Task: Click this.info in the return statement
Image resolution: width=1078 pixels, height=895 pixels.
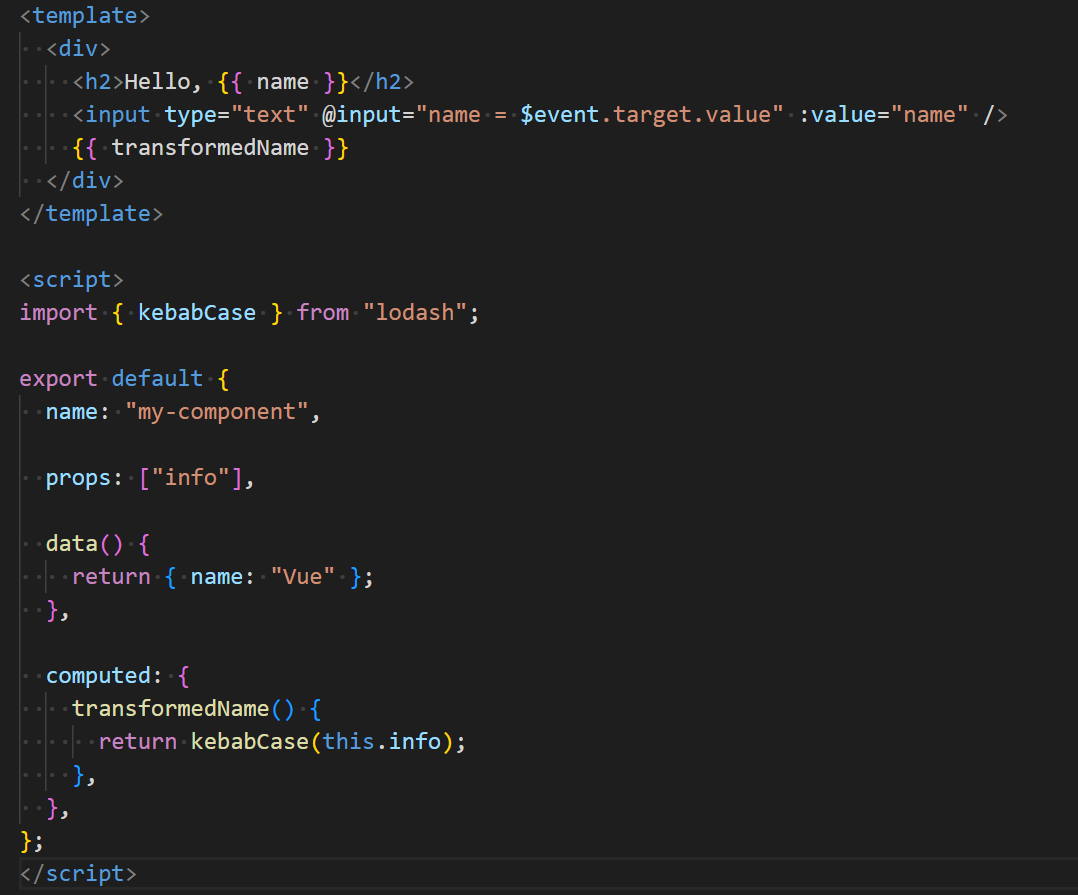Action: [x=382, y=742]
